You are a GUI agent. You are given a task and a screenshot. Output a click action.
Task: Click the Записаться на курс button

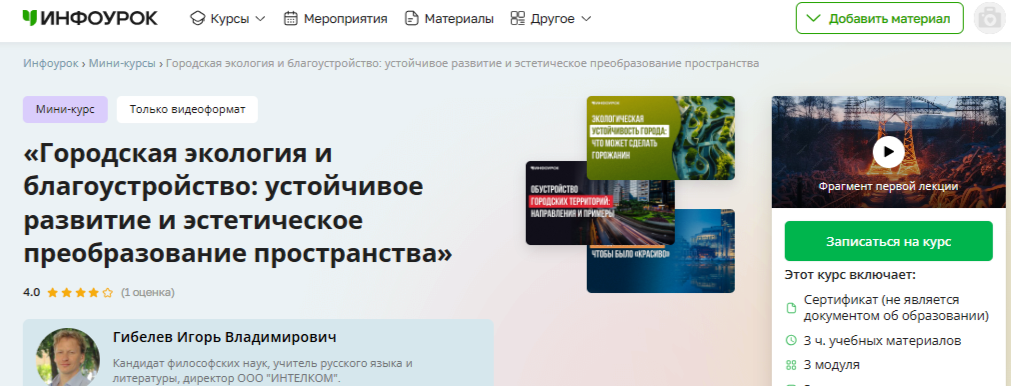(x=888, y=242)
